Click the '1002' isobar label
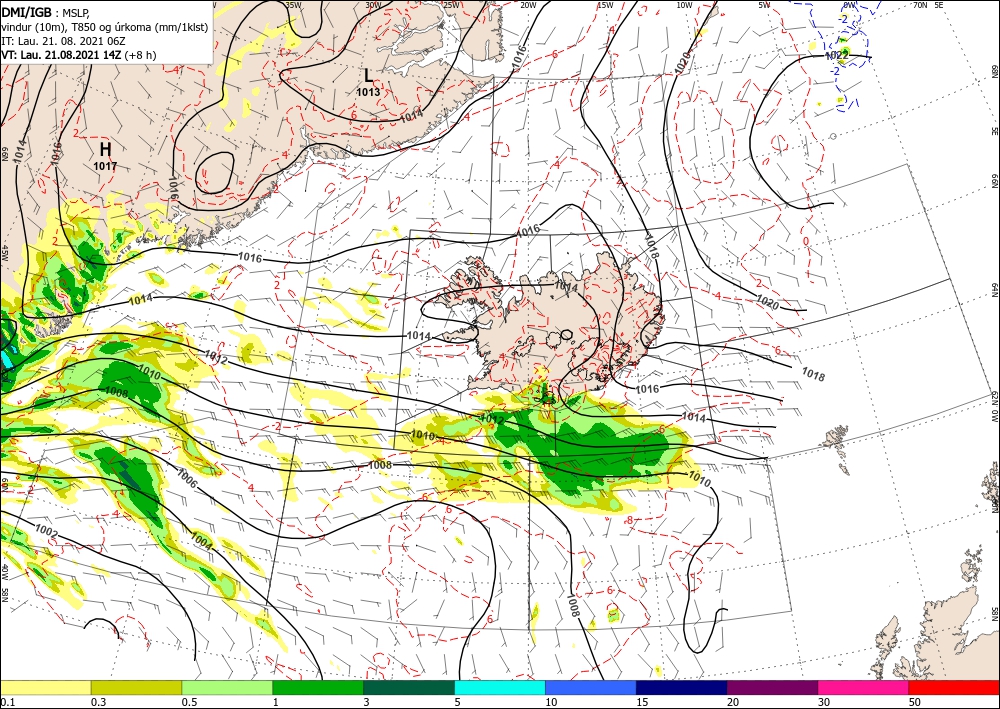The width and height of the screenshot is (1000, 709). pos(47,530)
